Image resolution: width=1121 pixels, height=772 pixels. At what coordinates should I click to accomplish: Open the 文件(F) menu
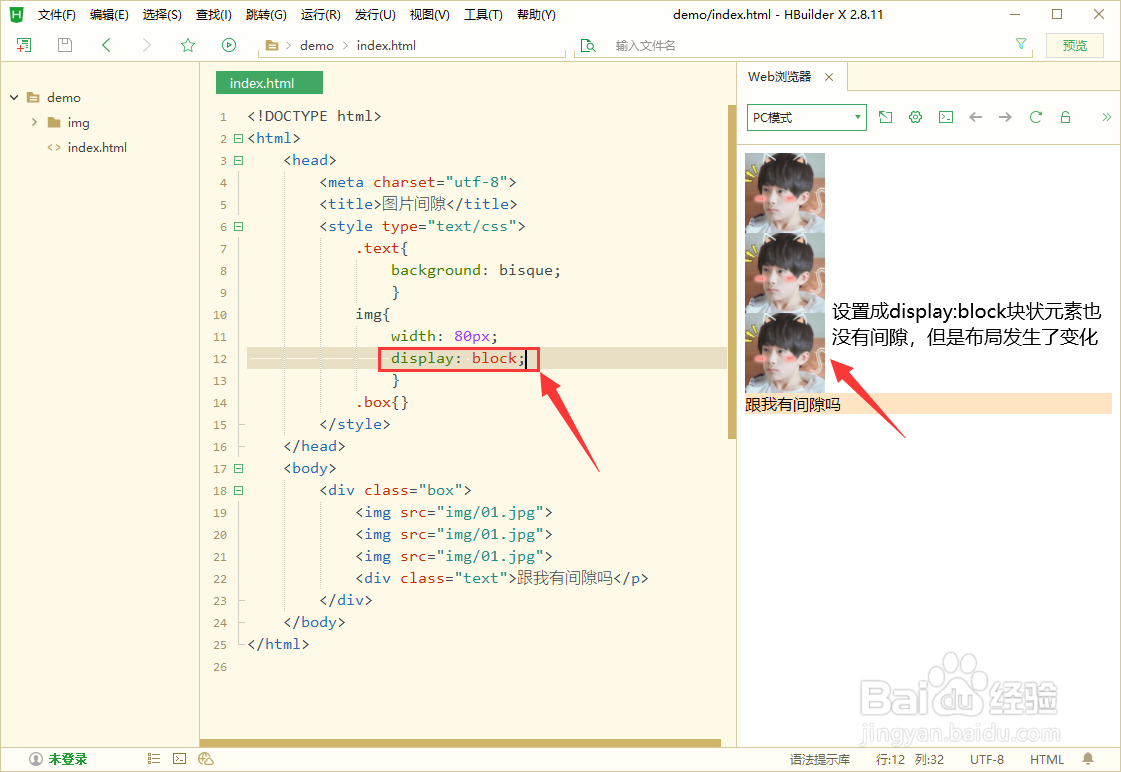click(x=56, y=14)
